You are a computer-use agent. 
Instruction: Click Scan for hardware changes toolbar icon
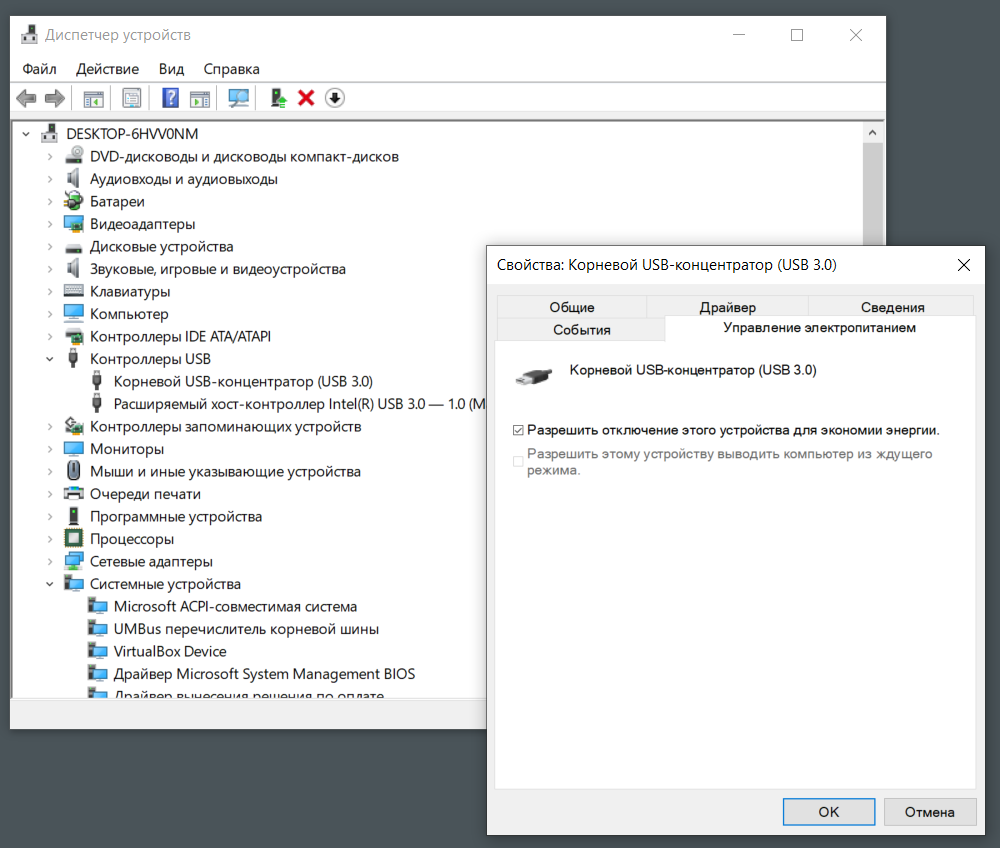click(x=238, y=98)
